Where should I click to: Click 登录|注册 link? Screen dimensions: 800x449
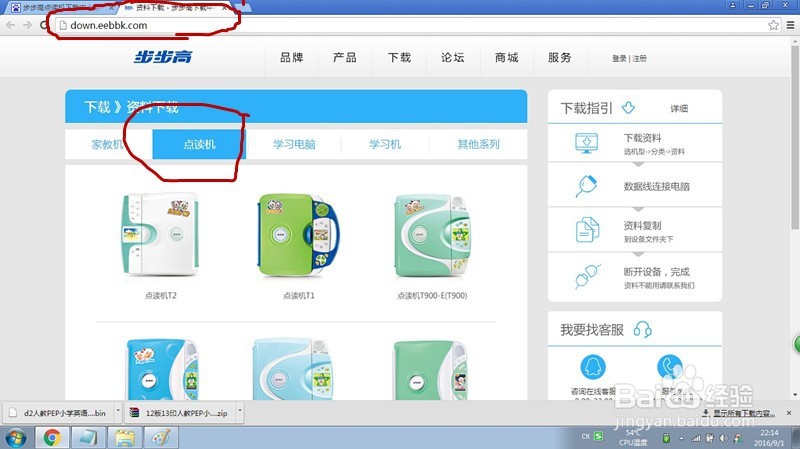pos(629,59)
